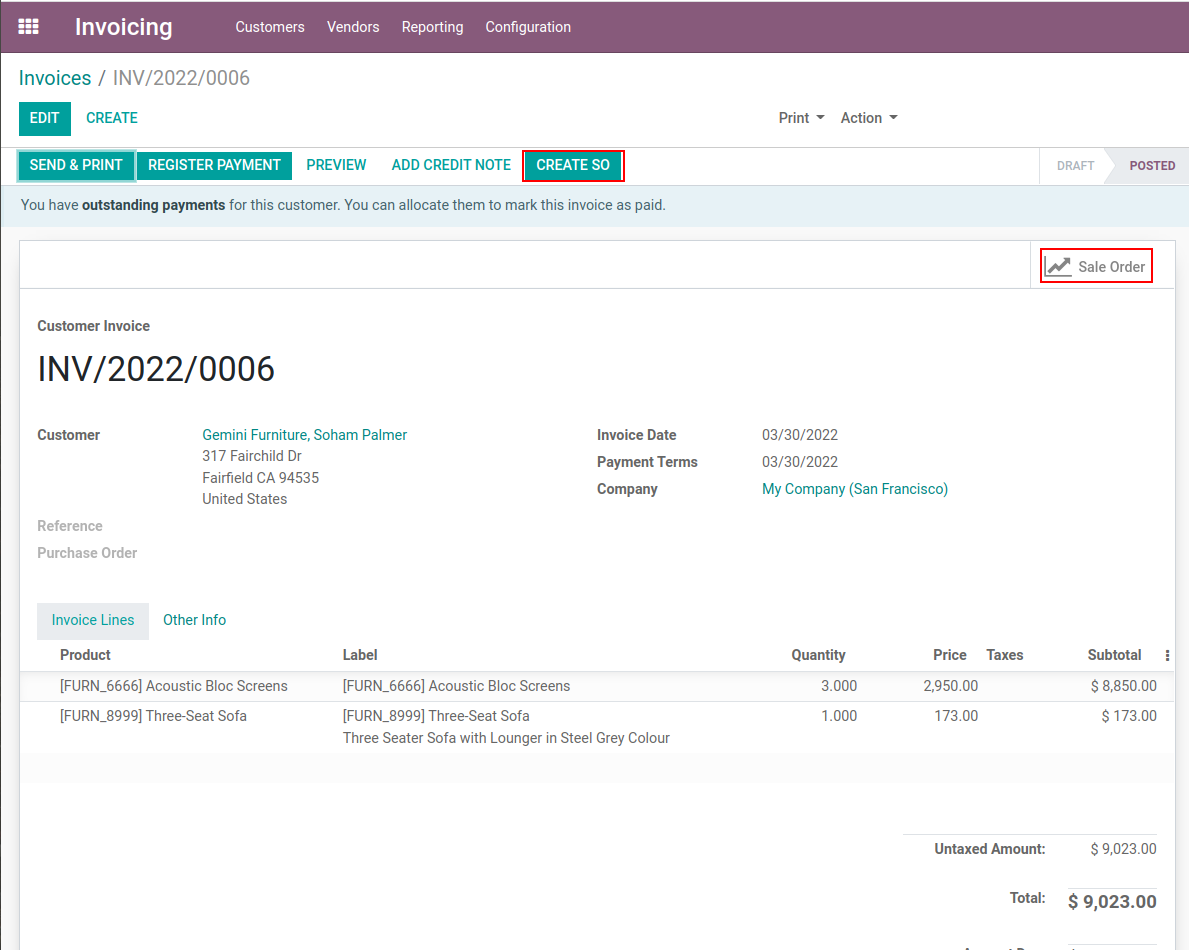1189x950 pixels.
Task: Expand the Action dropdown
Action: 868,118
